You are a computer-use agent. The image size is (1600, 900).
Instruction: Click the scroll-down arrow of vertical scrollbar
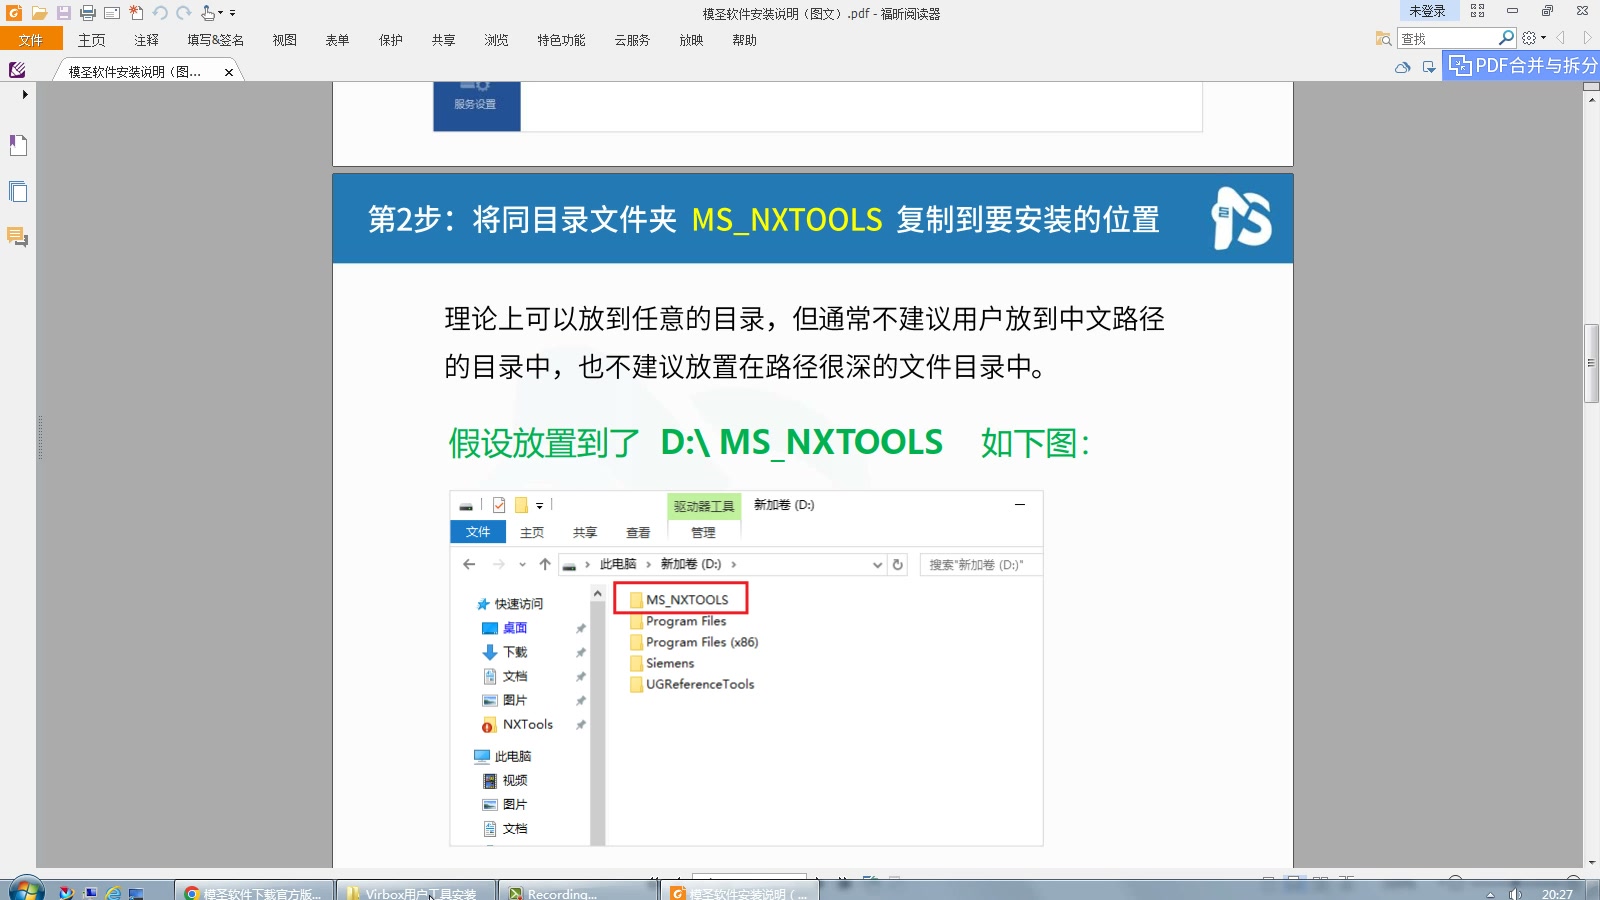pos(1591,861)
